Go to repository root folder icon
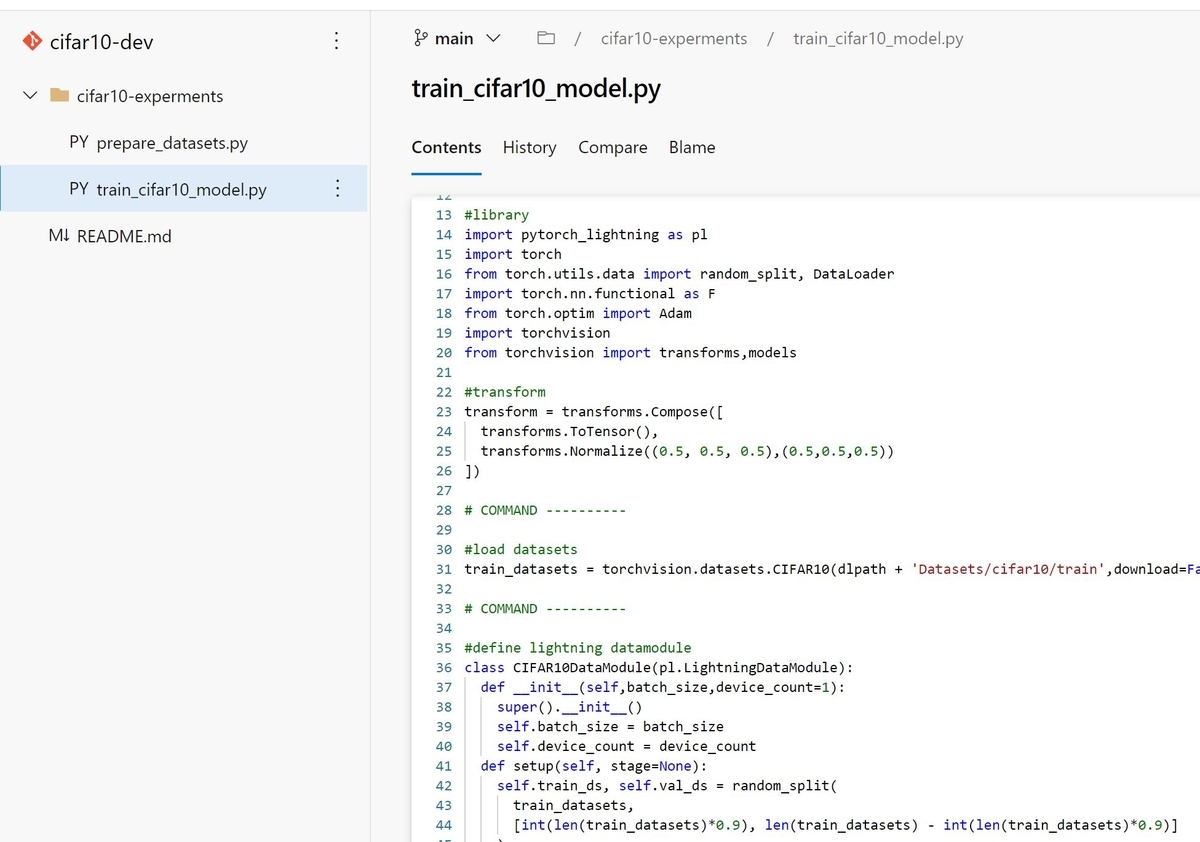The height and width of the screenshot is (842, 1200). (546, 39)
